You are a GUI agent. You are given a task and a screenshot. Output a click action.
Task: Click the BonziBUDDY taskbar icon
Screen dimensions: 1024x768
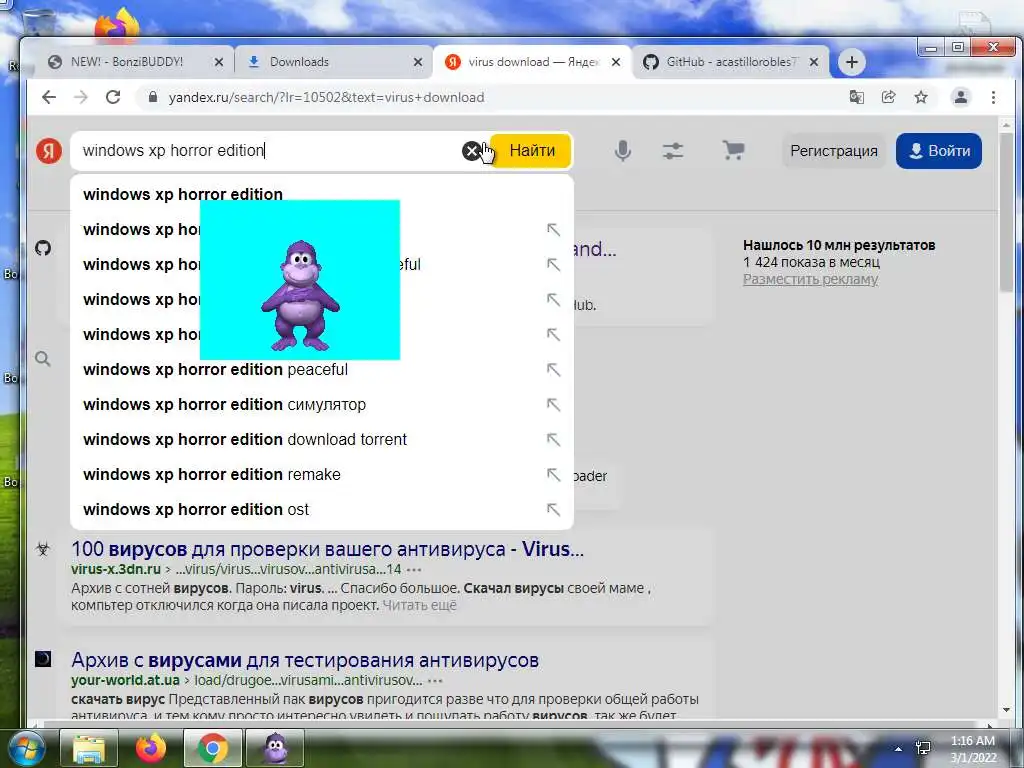(x=275, y=748)
